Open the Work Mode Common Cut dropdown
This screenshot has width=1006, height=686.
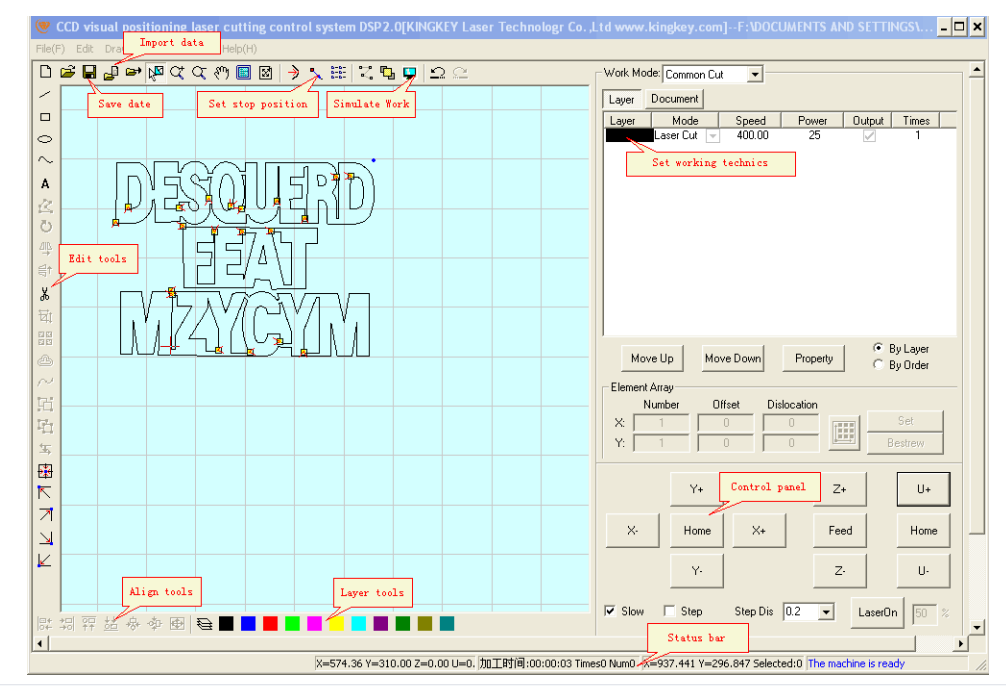coord(755,74)
